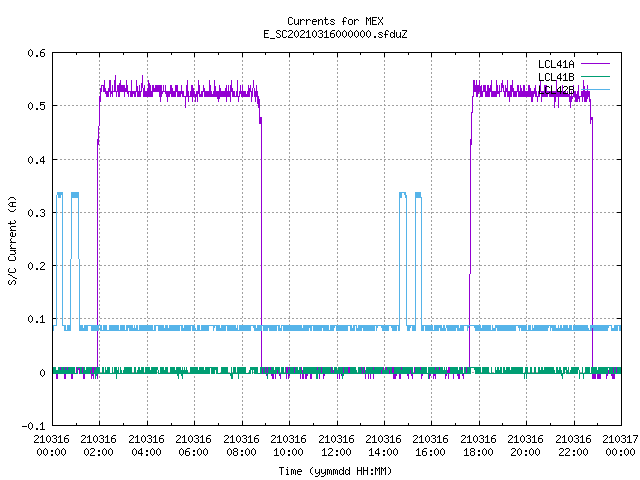The image size is (640, 480).
Task: Click the y-axis tick value 0.3
Action: 36,213
